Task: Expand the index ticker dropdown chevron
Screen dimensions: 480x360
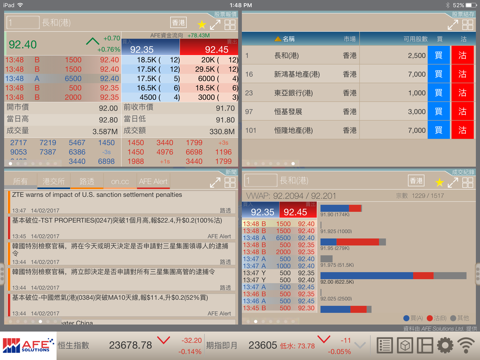Action: click(x=360, y=345)
